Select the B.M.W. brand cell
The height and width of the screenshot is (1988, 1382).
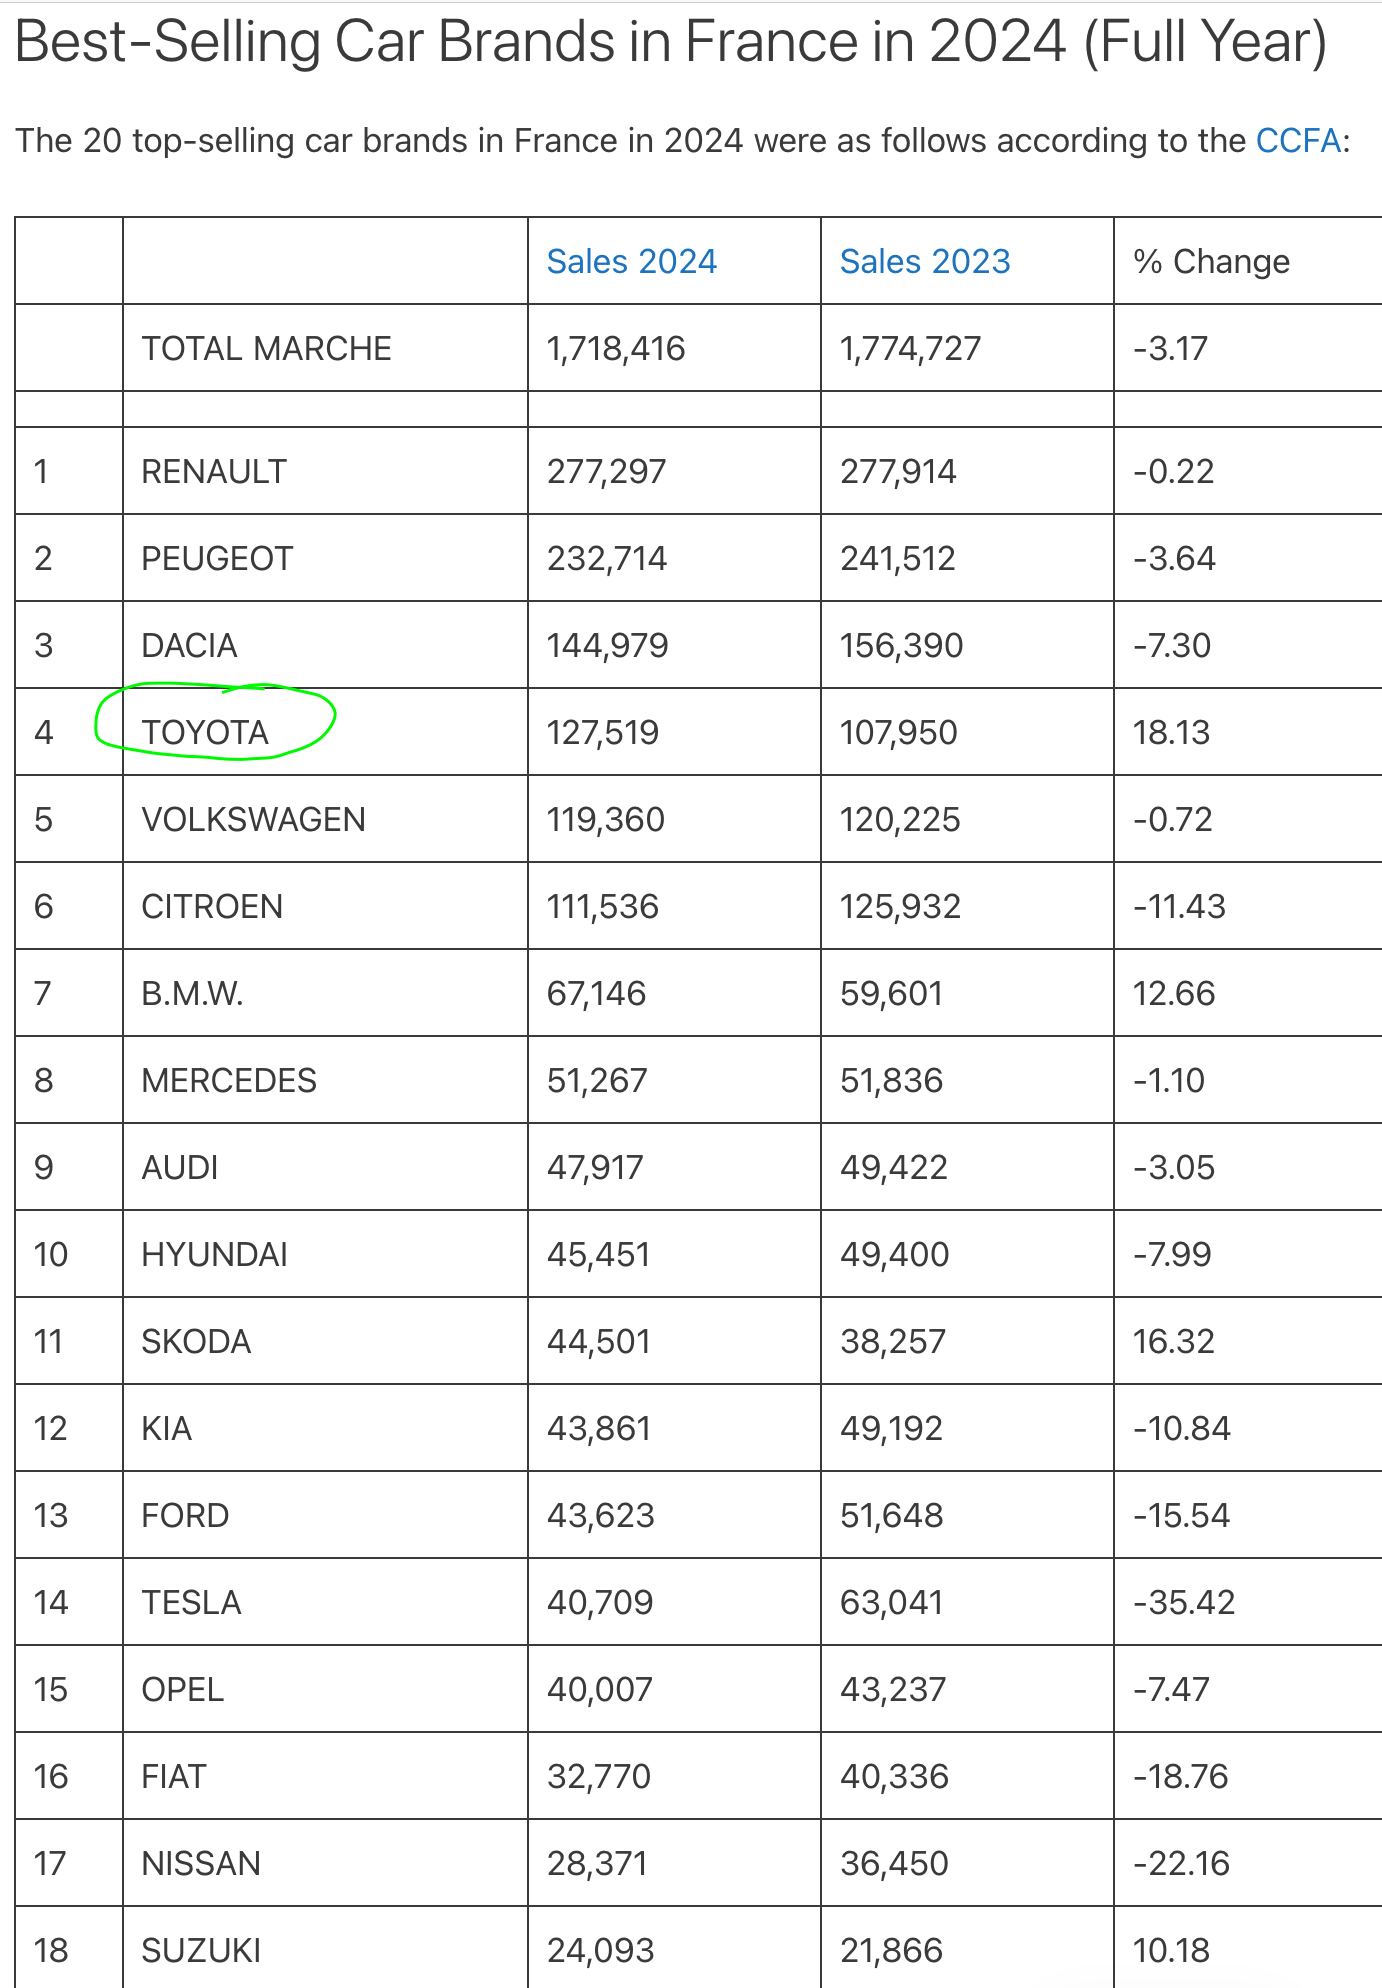pyautogui.click(x=192, y=994)
